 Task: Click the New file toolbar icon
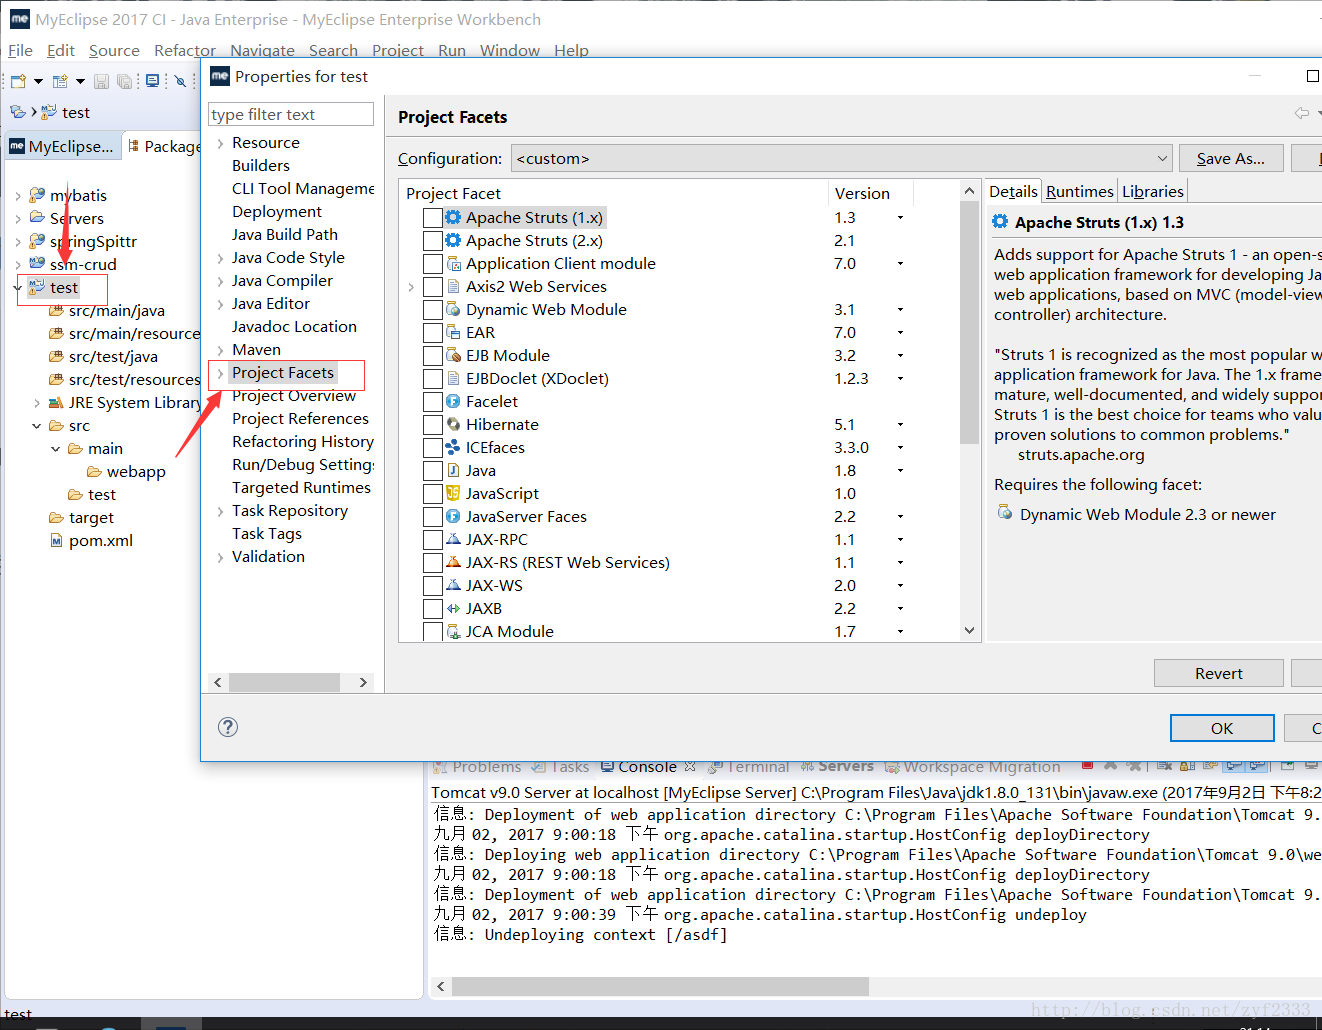point(18,81)
